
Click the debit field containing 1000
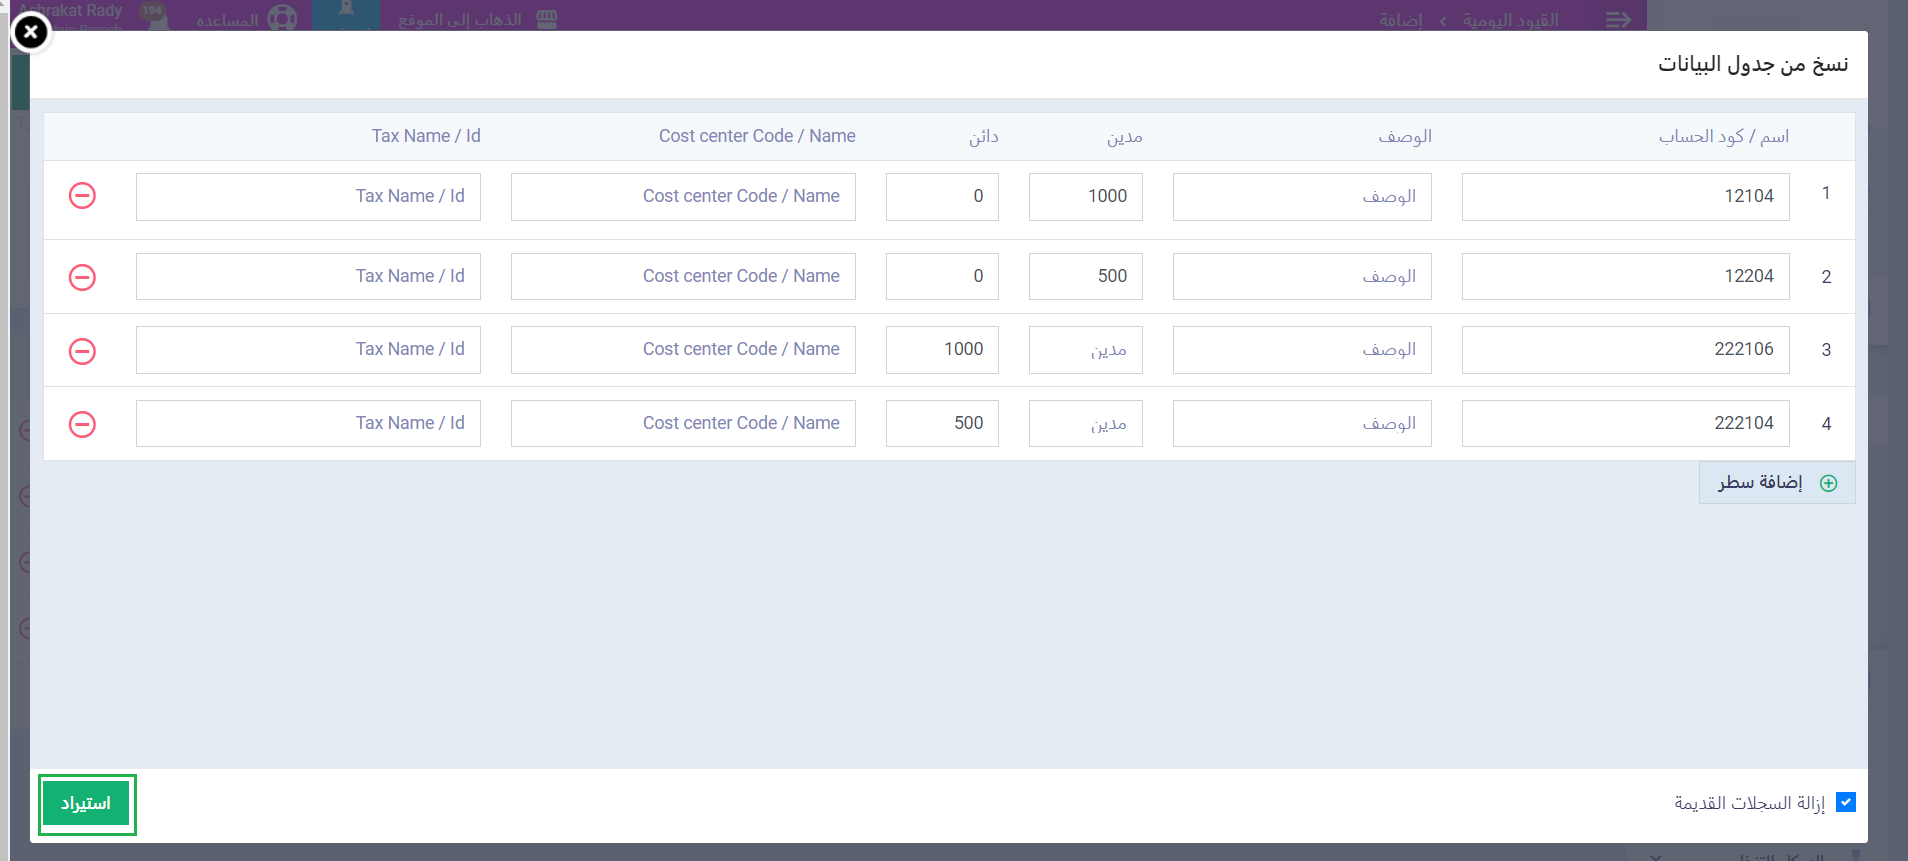[1085, 197]
